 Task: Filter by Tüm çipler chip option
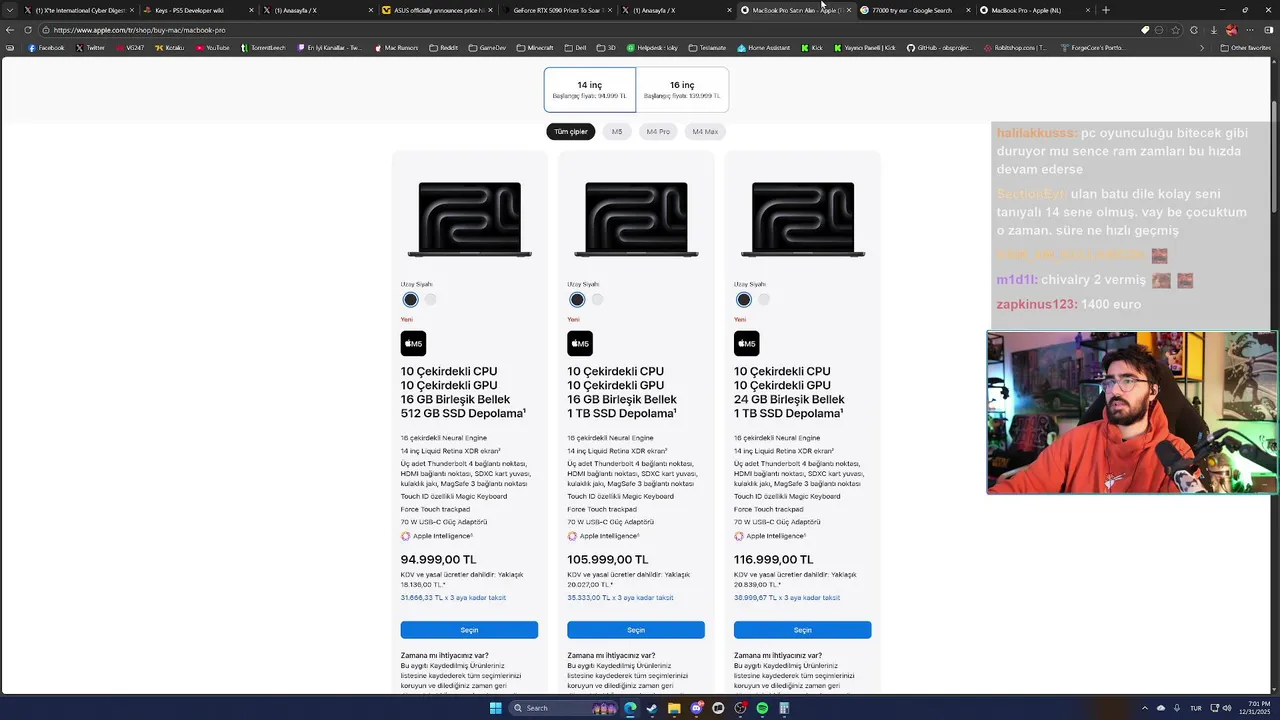click(x=571, y=132)
